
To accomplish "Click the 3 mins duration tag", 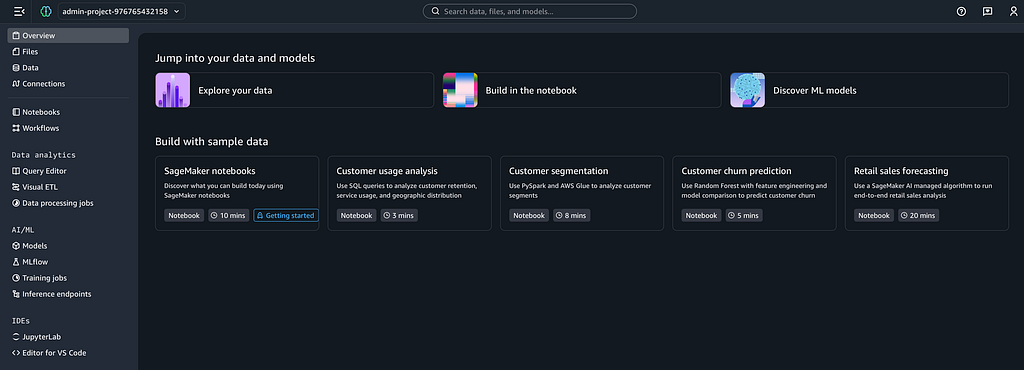I will tap(399, 215).
